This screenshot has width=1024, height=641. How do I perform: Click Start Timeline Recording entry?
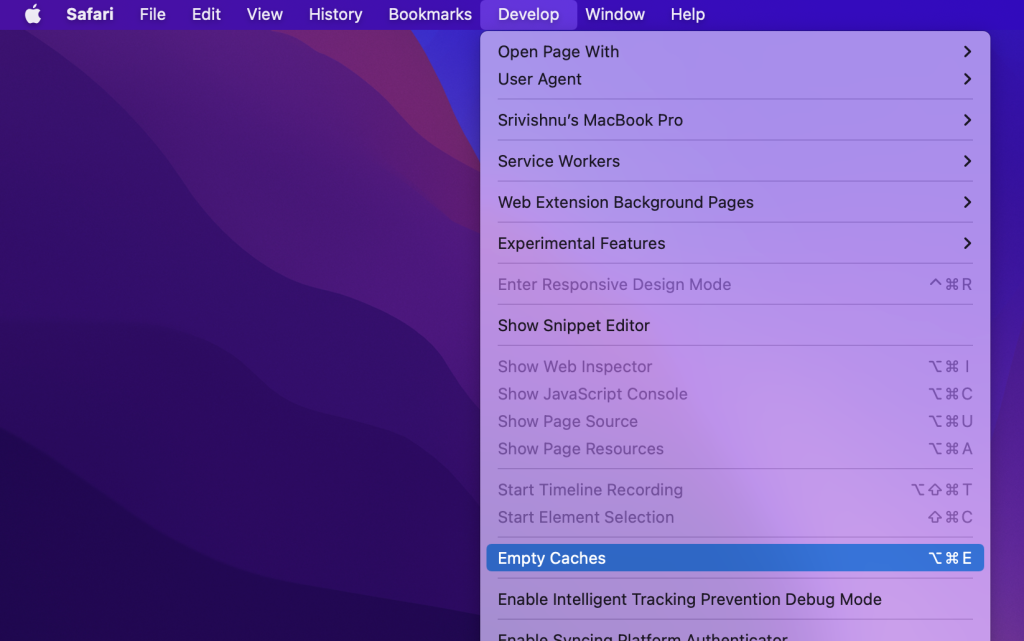pos(735,490)
